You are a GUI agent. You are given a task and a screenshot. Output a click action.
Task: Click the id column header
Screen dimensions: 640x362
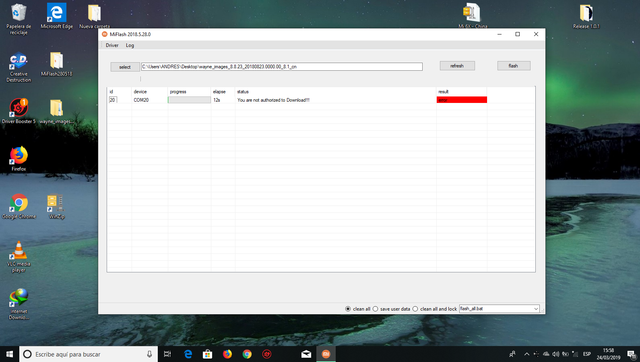111,92
